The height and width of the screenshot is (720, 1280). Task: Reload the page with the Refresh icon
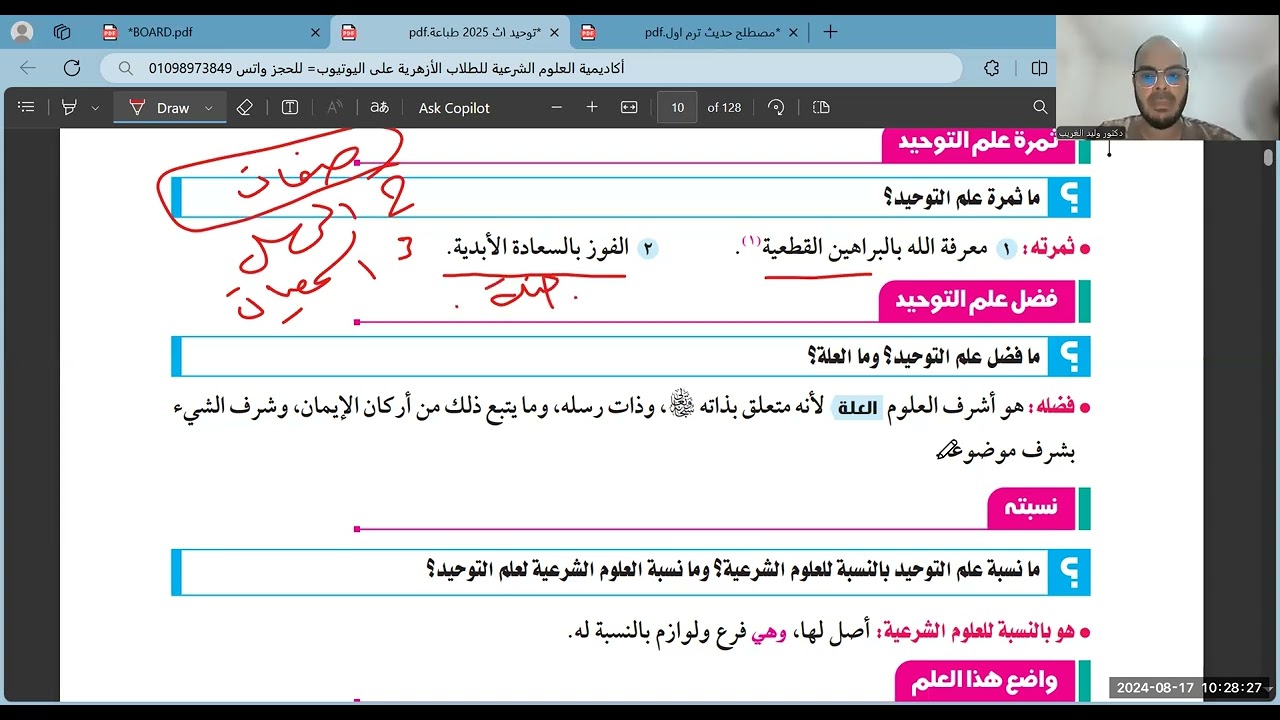point(72,68)
